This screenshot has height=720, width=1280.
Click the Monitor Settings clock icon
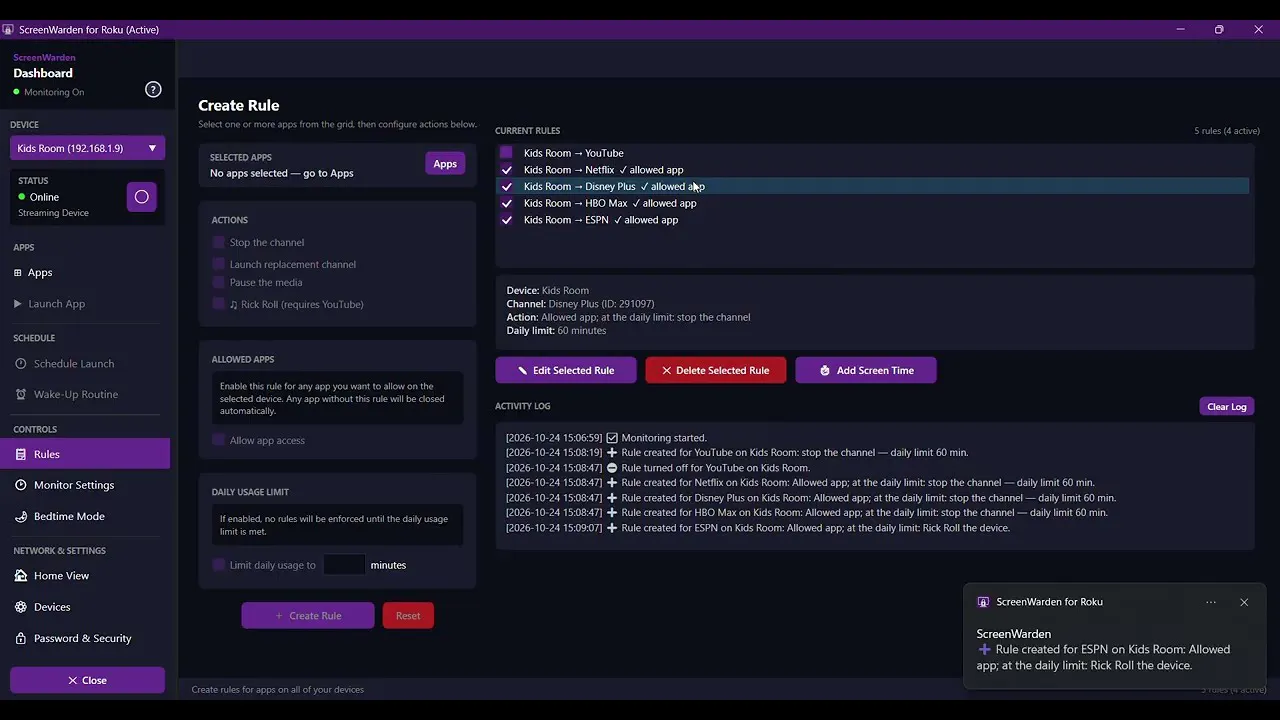coord(22,485)
